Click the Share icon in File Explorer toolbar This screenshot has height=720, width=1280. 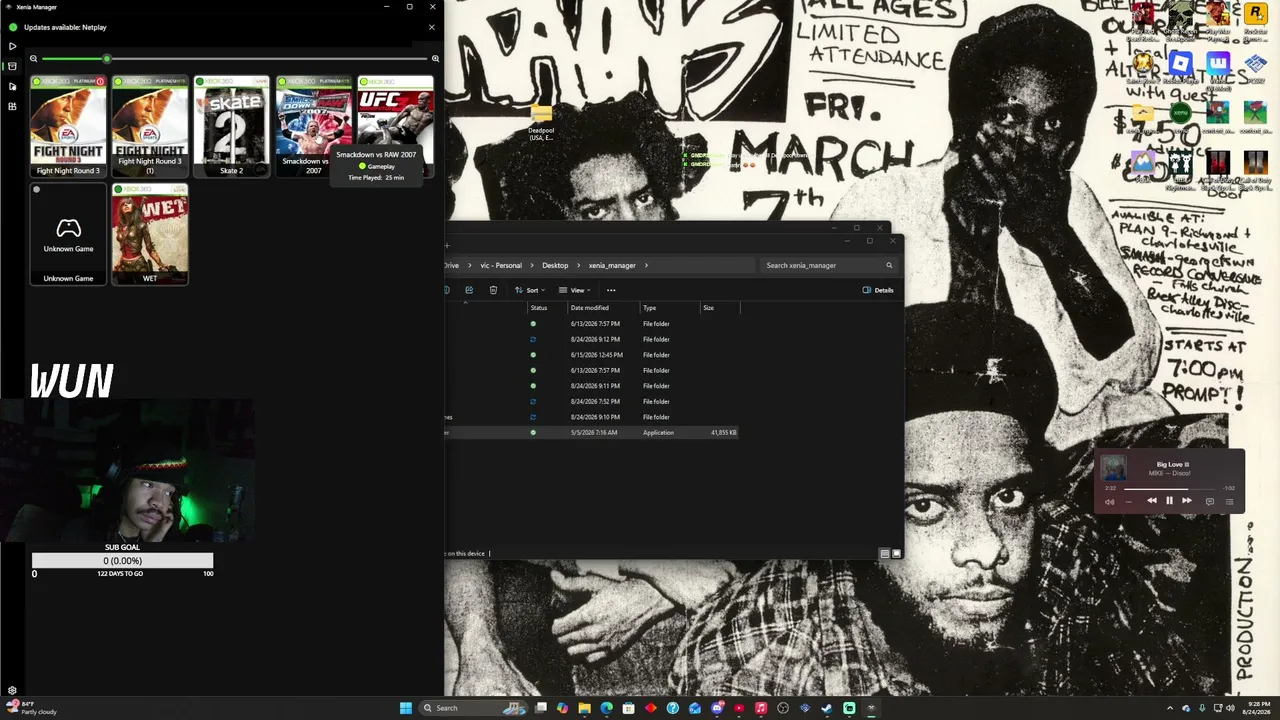[x=469, y=290]
